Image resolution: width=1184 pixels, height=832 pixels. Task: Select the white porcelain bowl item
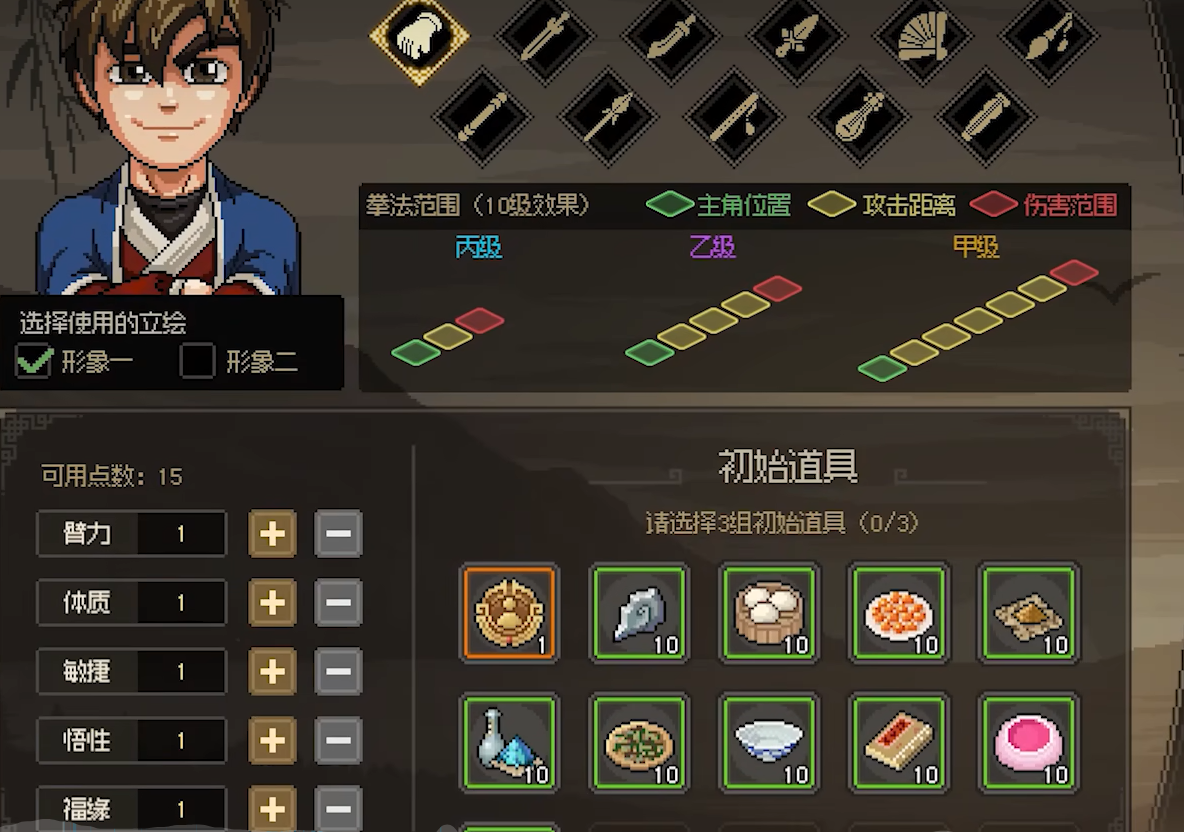point(769,743)
